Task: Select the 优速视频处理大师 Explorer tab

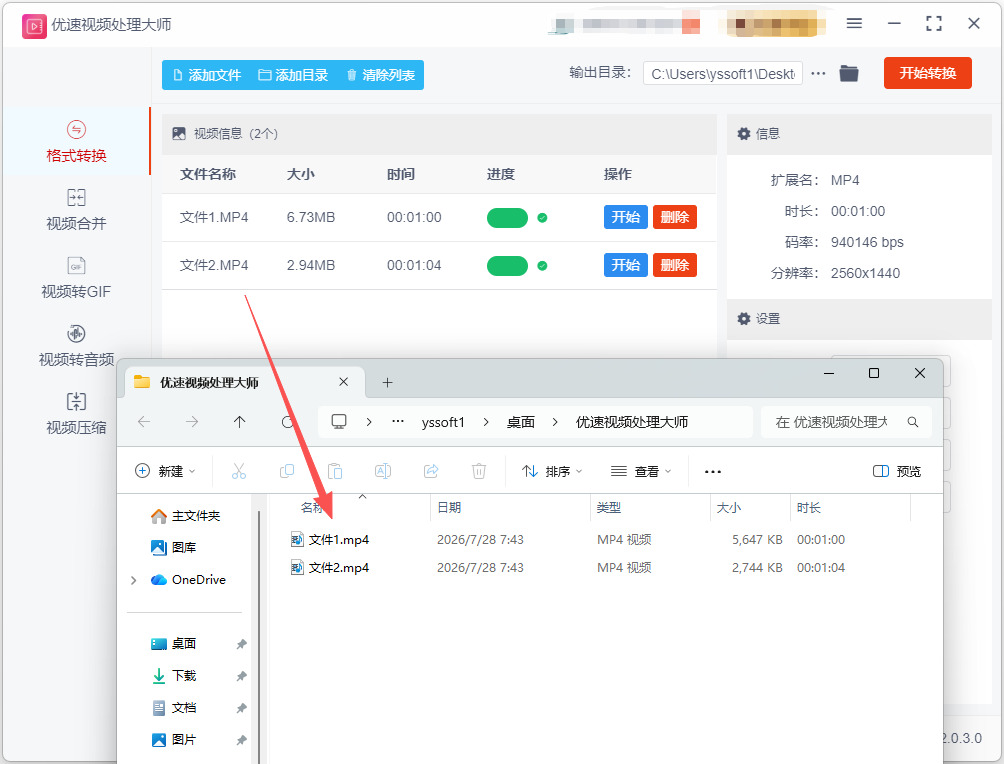Action: click(241, 382)
